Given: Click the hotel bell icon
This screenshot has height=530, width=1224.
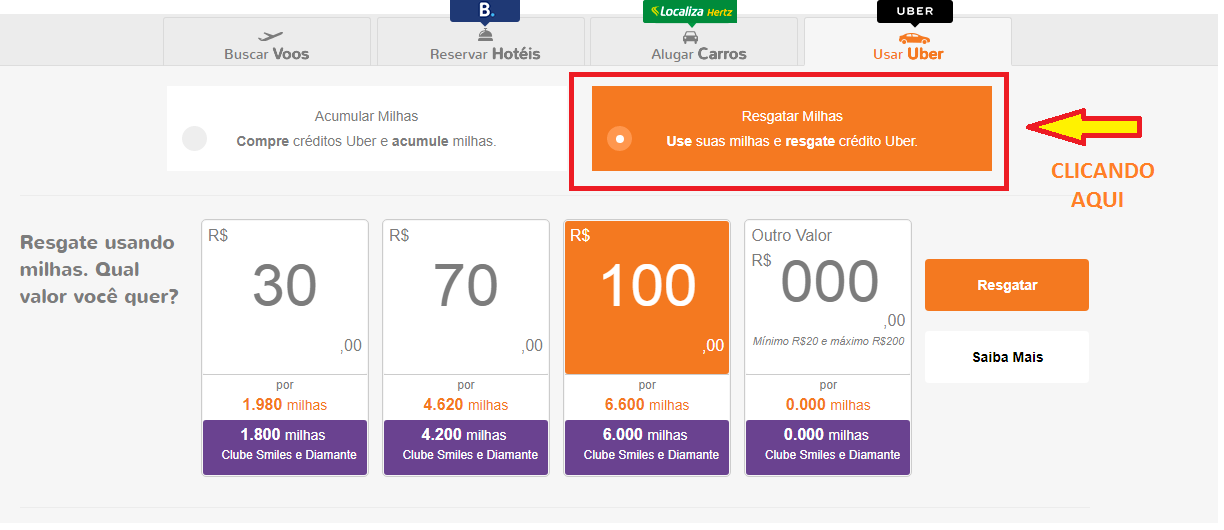Looking at the screenshot, I should click(x=485, y=36).
